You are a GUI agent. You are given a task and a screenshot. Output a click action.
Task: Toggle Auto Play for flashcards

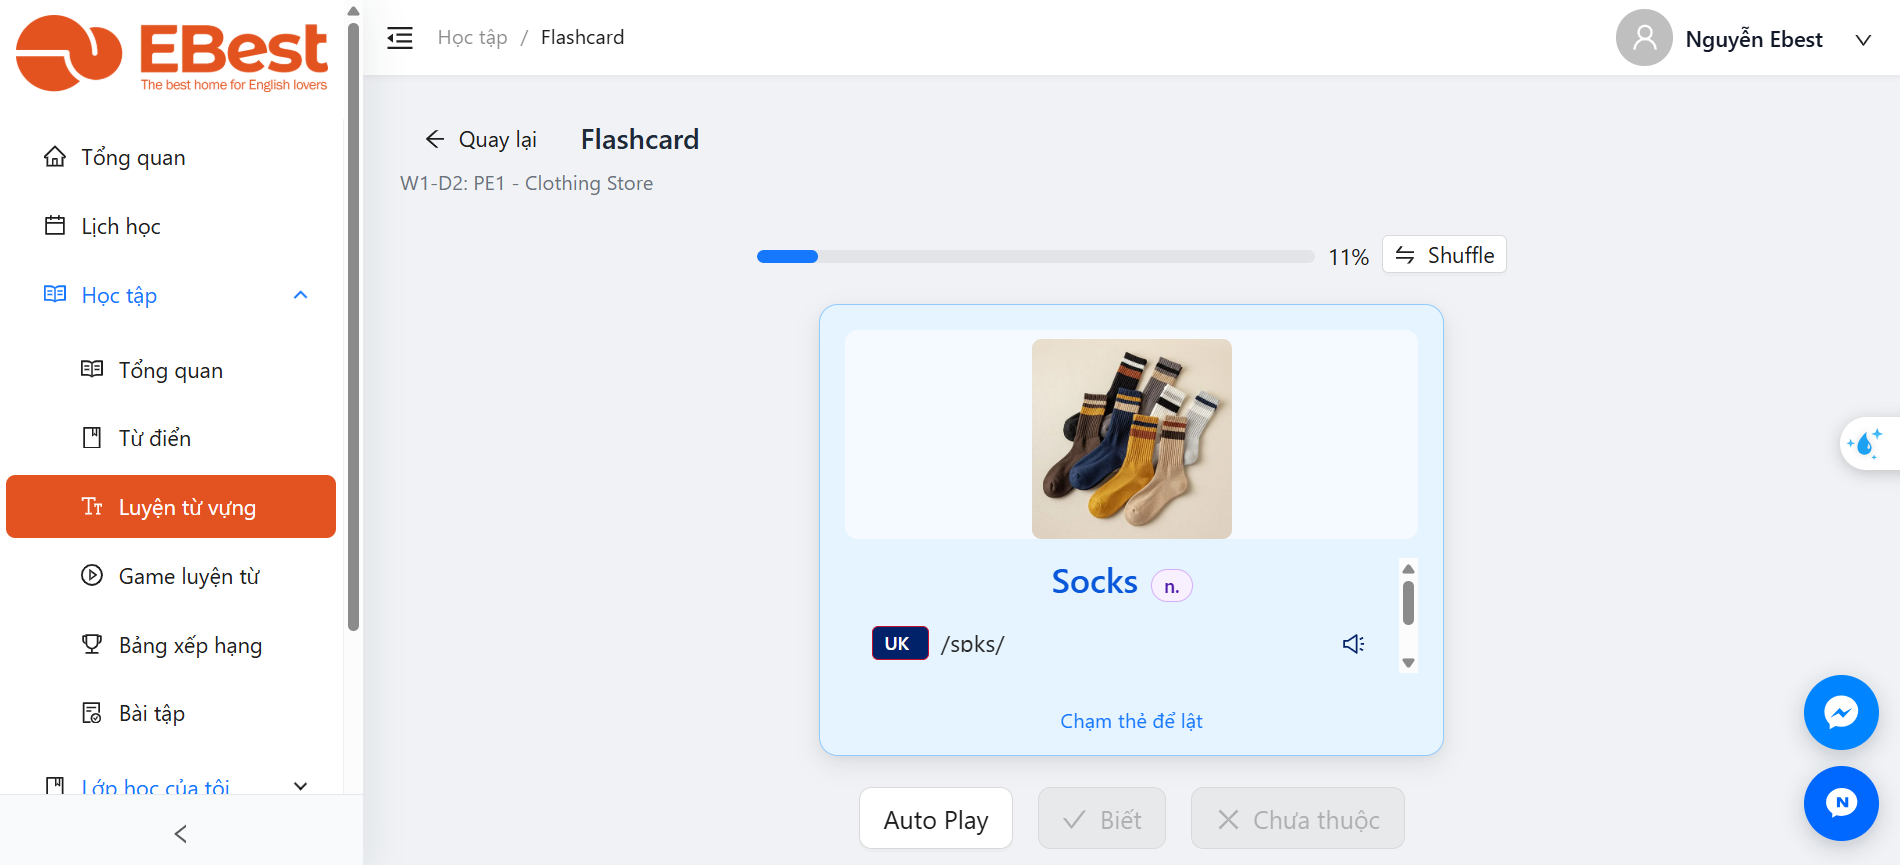[x=936, y=819]
